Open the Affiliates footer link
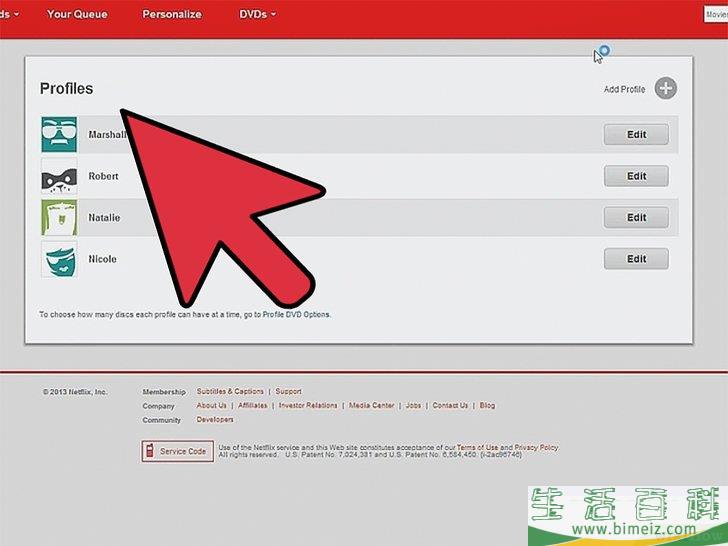This screenshot has height=546, width=728. click(253, 405)
